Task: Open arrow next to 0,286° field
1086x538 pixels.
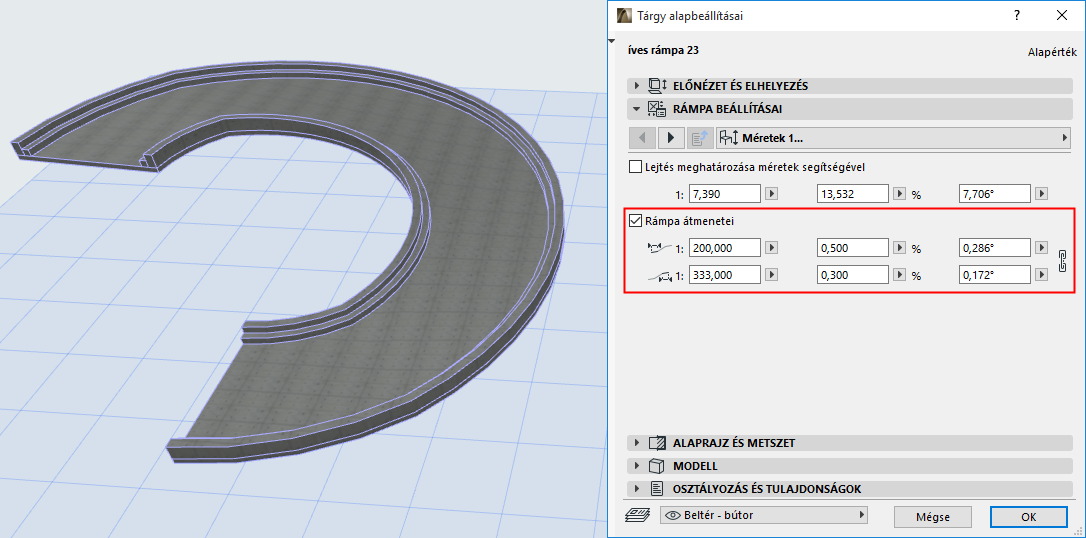Action: click(1040, 248)
